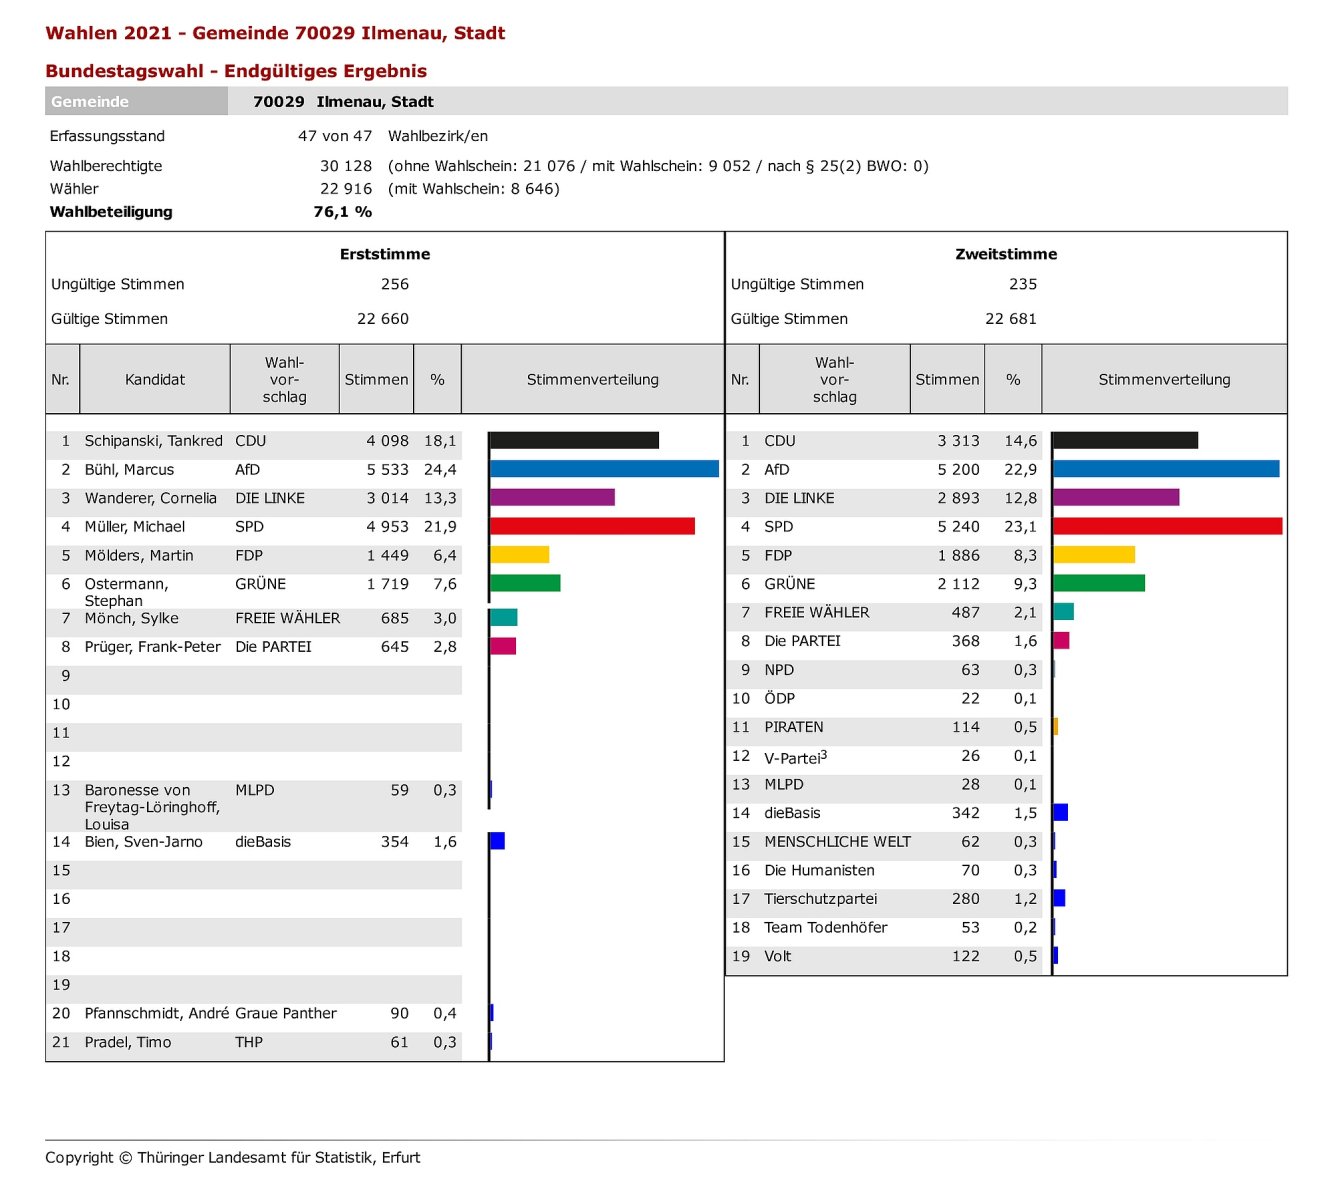The image size is (1330, 1198).
Task: Click the 'Wahlberechtigte' label
Action: coord(106,166)
